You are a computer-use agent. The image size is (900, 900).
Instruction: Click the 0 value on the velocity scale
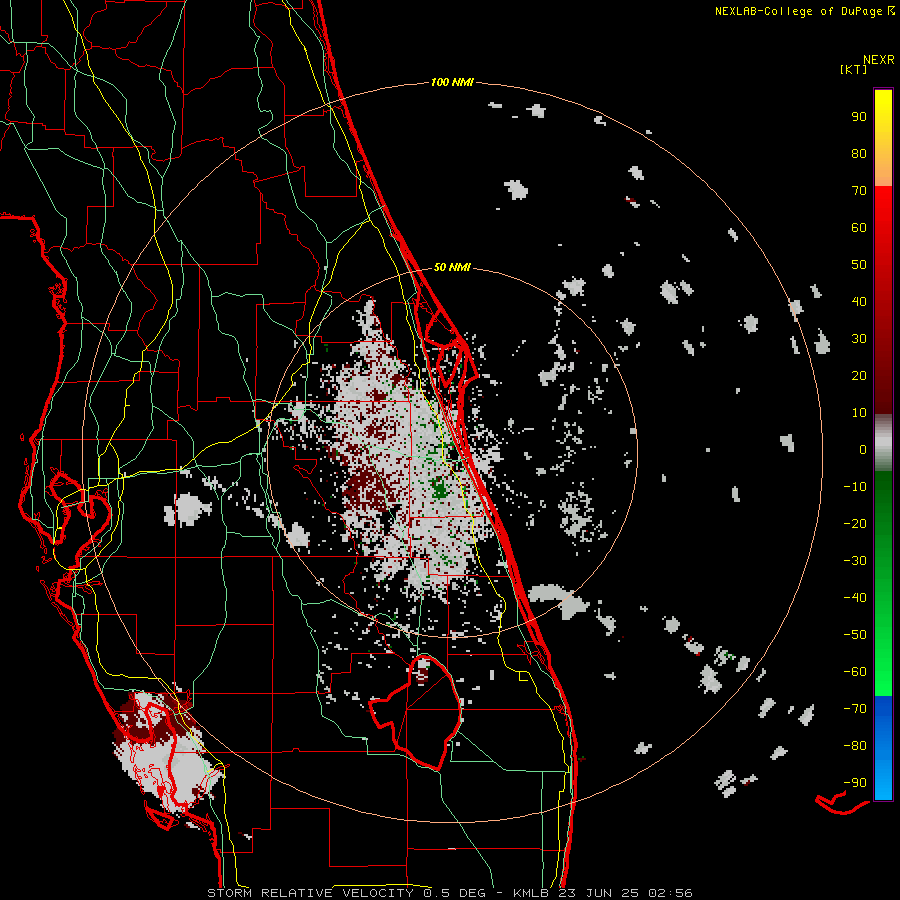pos(863,449)
